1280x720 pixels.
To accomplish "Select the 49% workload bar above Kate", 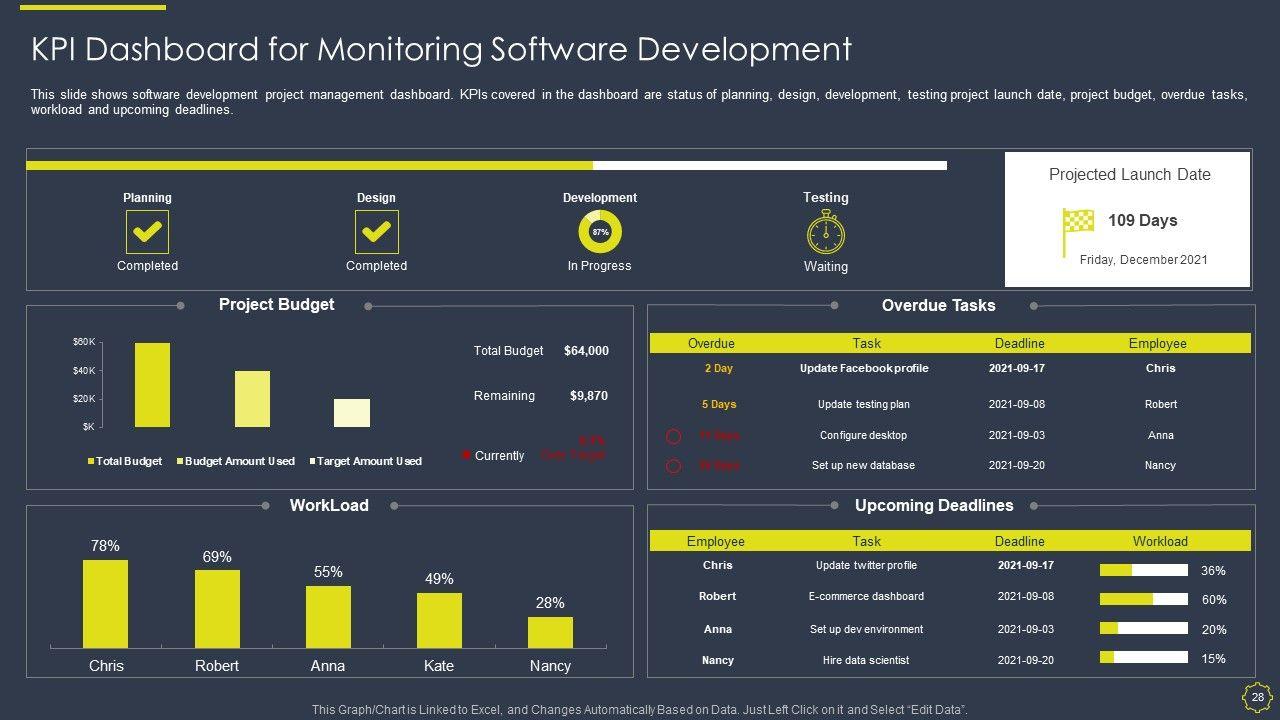I will tap(439, 620).
